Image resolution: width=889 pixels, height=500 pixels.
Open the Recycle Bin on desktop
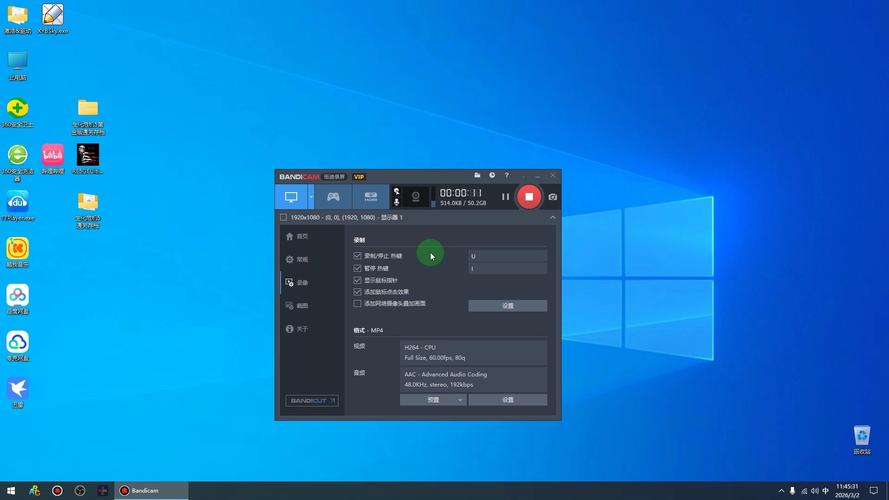(861, 439)
